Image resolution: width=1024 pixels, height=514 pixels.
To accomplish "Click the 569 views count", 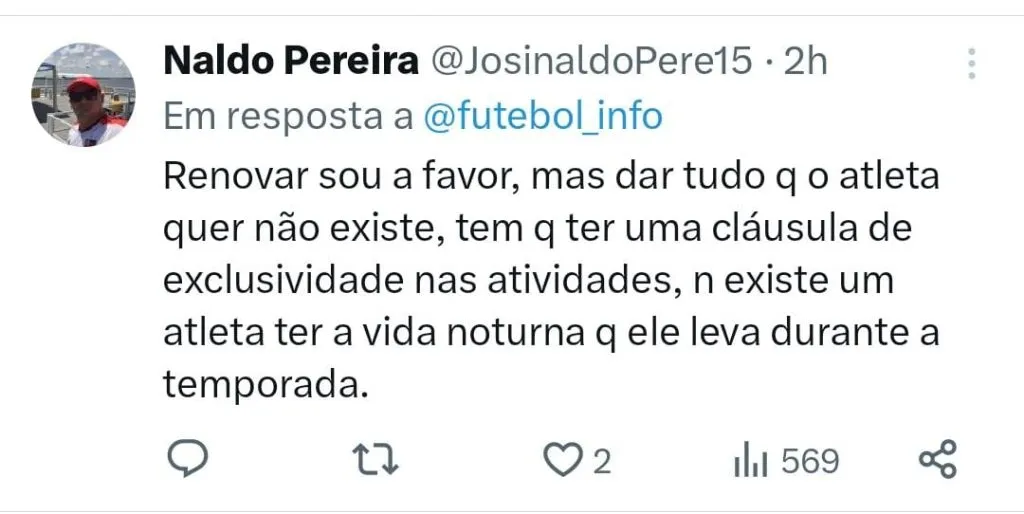I will coord(809,461).
